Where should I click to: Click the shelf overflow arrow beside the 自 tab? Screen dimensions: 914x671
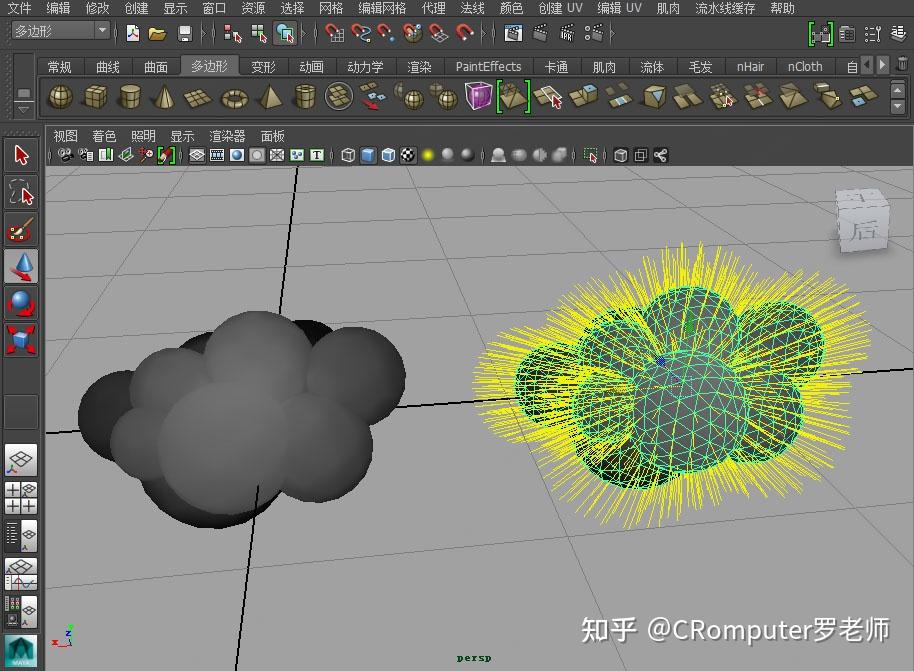point(883,66)
